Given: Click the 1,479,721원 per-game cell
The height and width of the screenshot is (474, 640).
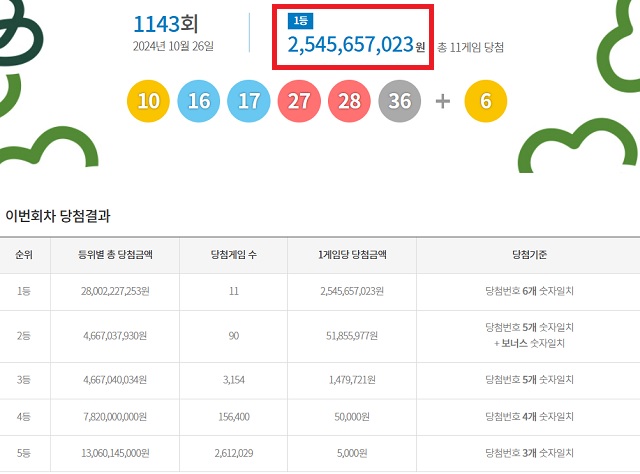Looking at the screenshot, I should 352,380.
